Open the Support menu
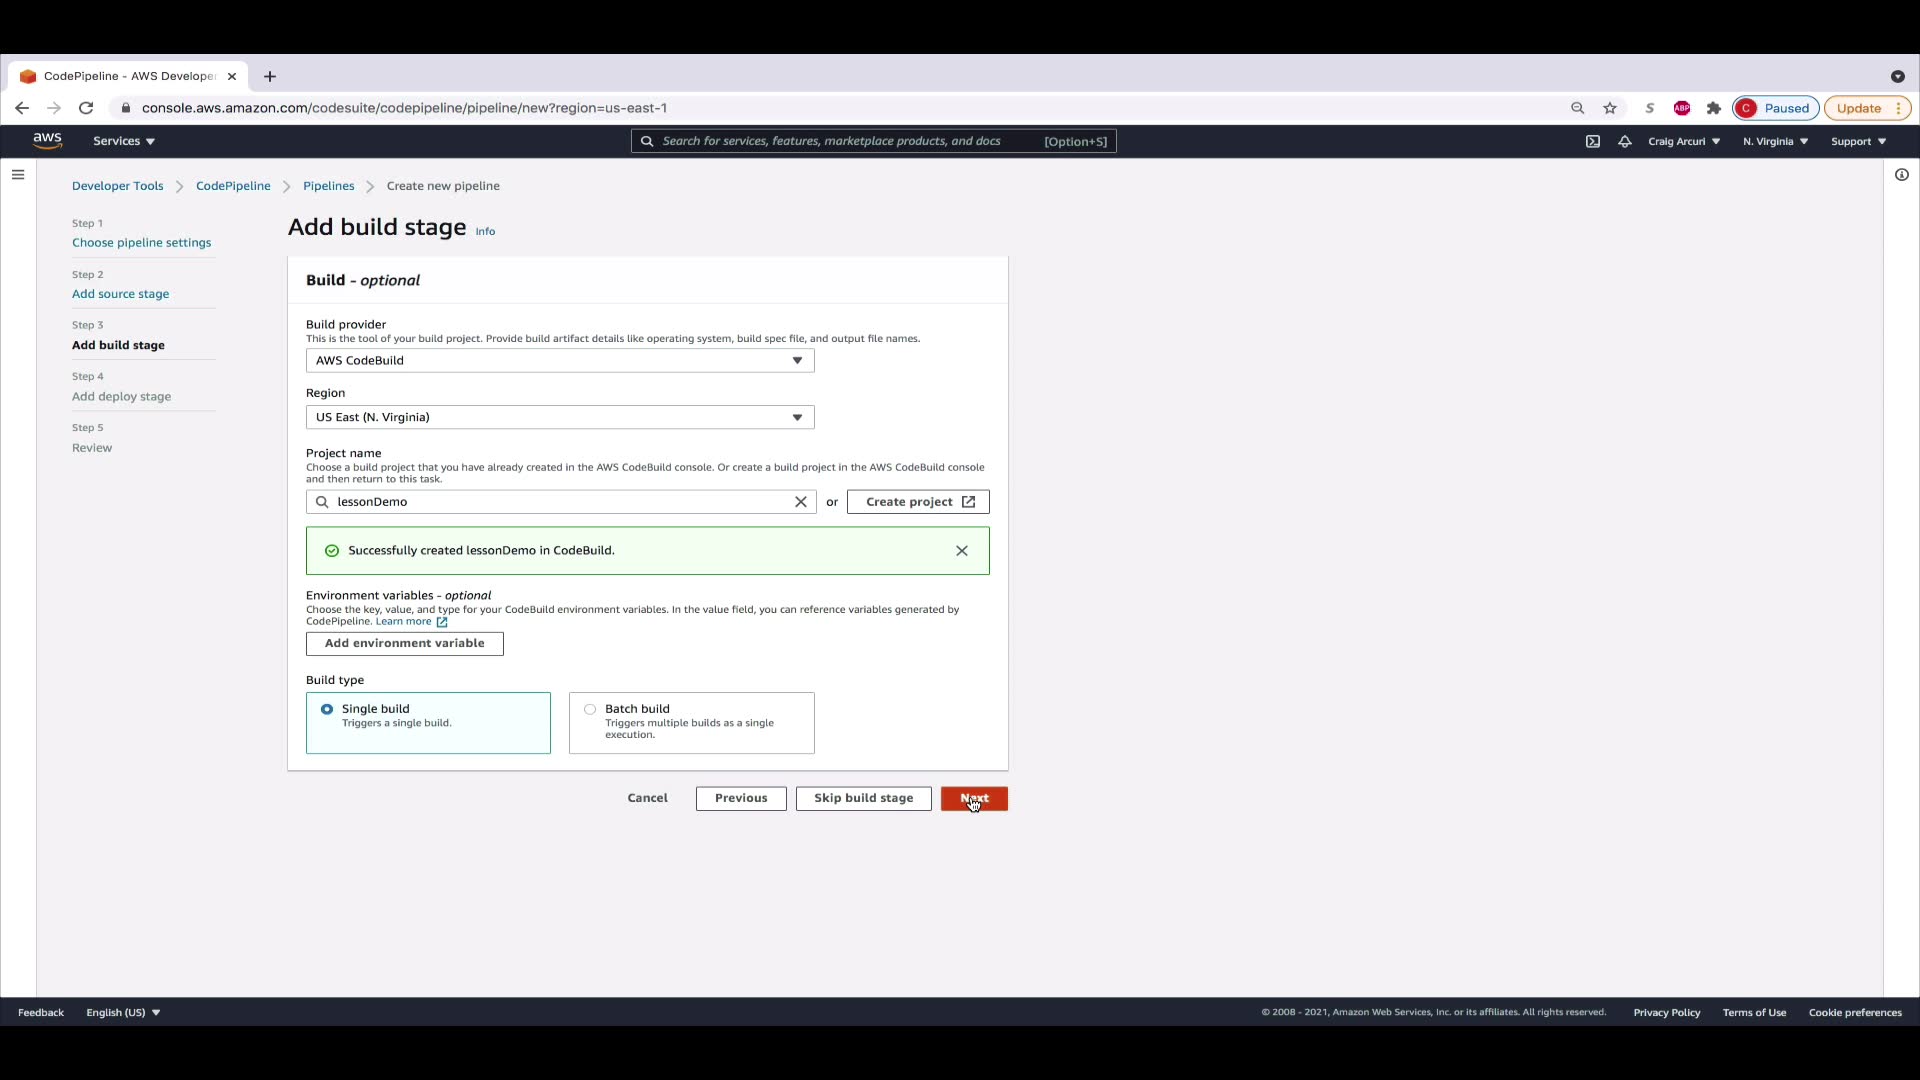This screenshot has width=1920, height=1080. [1858, 141]
